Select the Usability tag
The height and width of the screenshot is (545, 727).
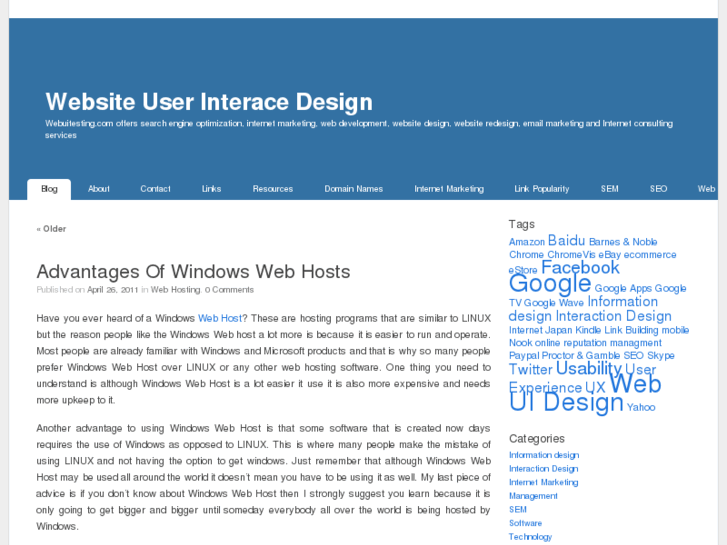pyautogui.click(x=589, y=369)
